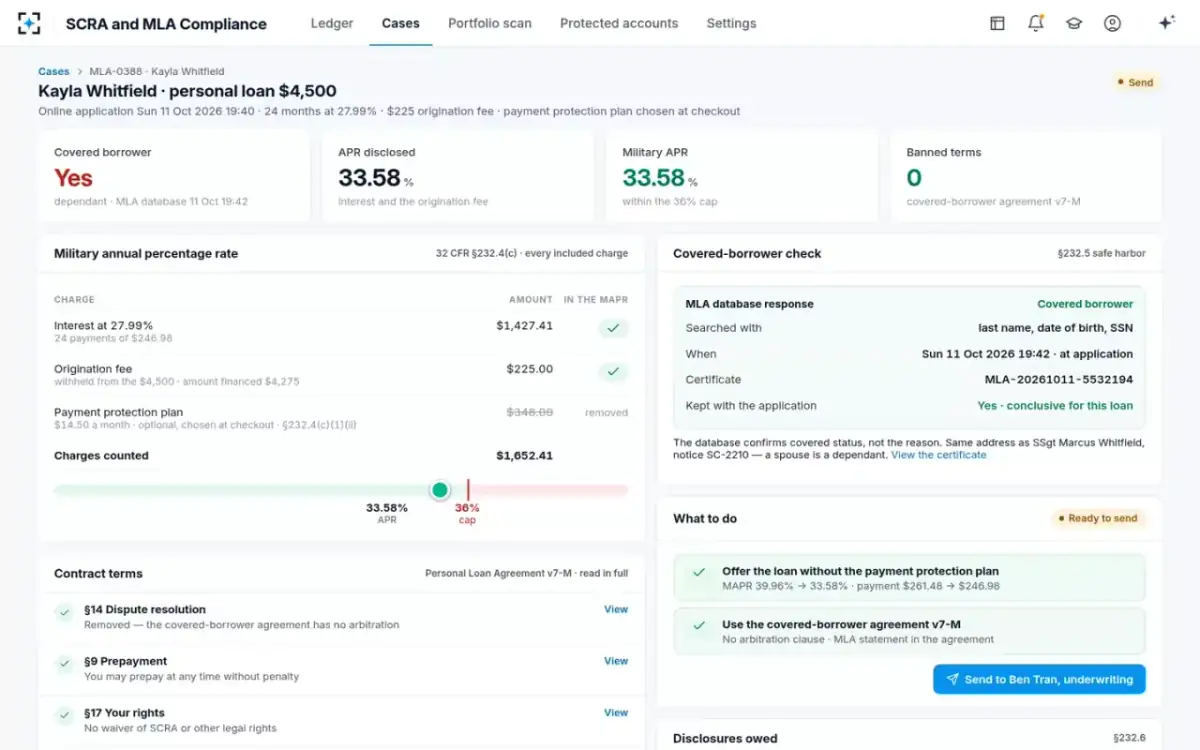Follow the Cases breadcrumb link

point(54,72)
